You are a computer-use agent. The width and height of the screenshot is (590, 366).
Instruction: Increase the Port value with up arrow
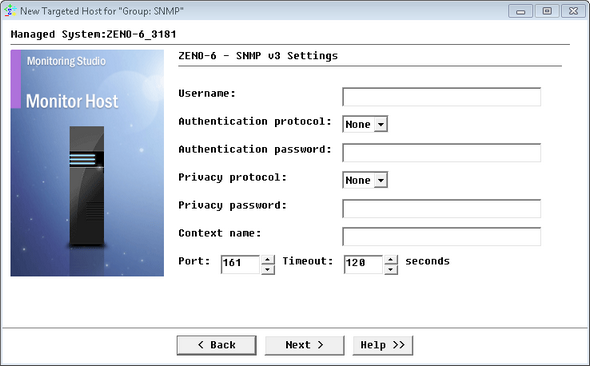click(268, 260)
